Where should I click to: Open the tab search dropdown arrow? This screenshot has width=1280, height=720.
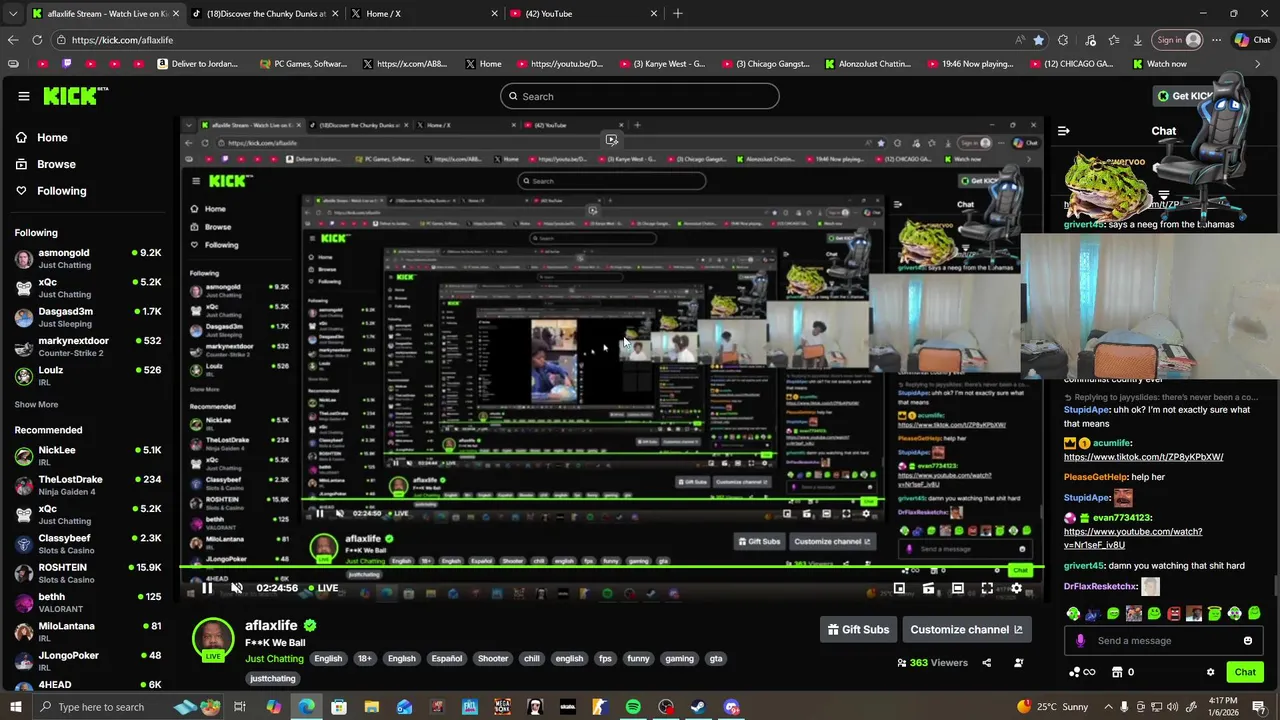tap(12, 14)
